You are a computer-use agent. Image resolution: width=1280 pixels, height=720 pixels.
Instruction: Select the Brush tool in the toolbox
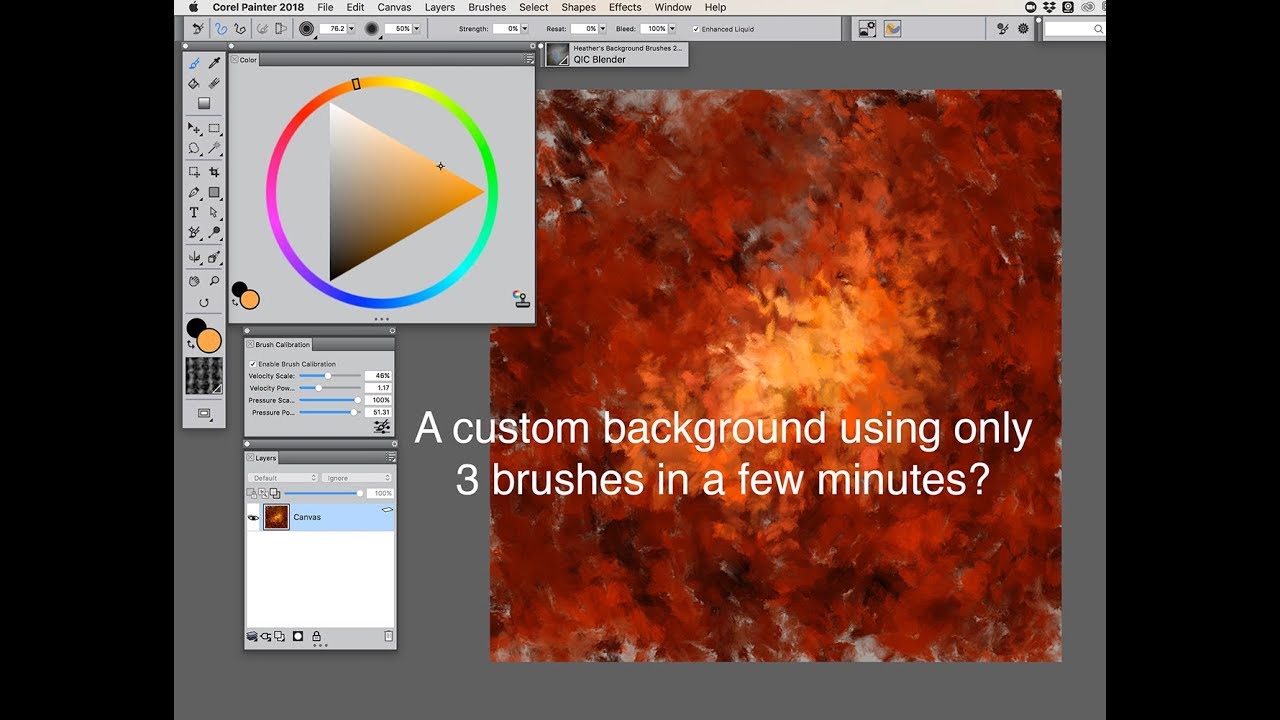(x=194, y=63)
